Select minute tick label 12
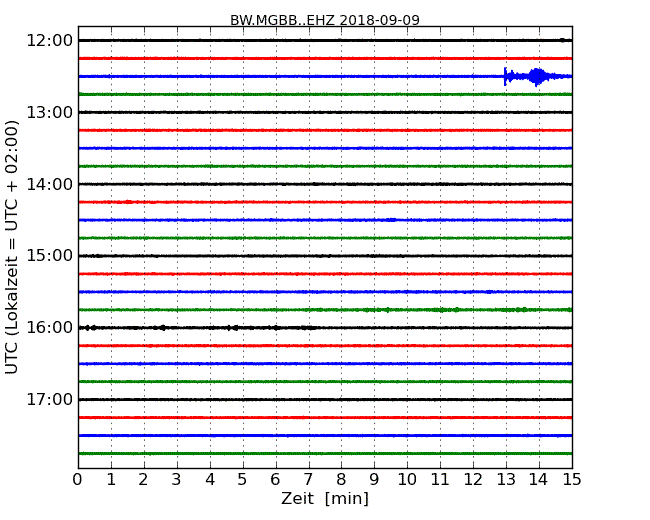The height and width of the screenshot is (520, 650). pyautogui.click(x=473, y=480)
